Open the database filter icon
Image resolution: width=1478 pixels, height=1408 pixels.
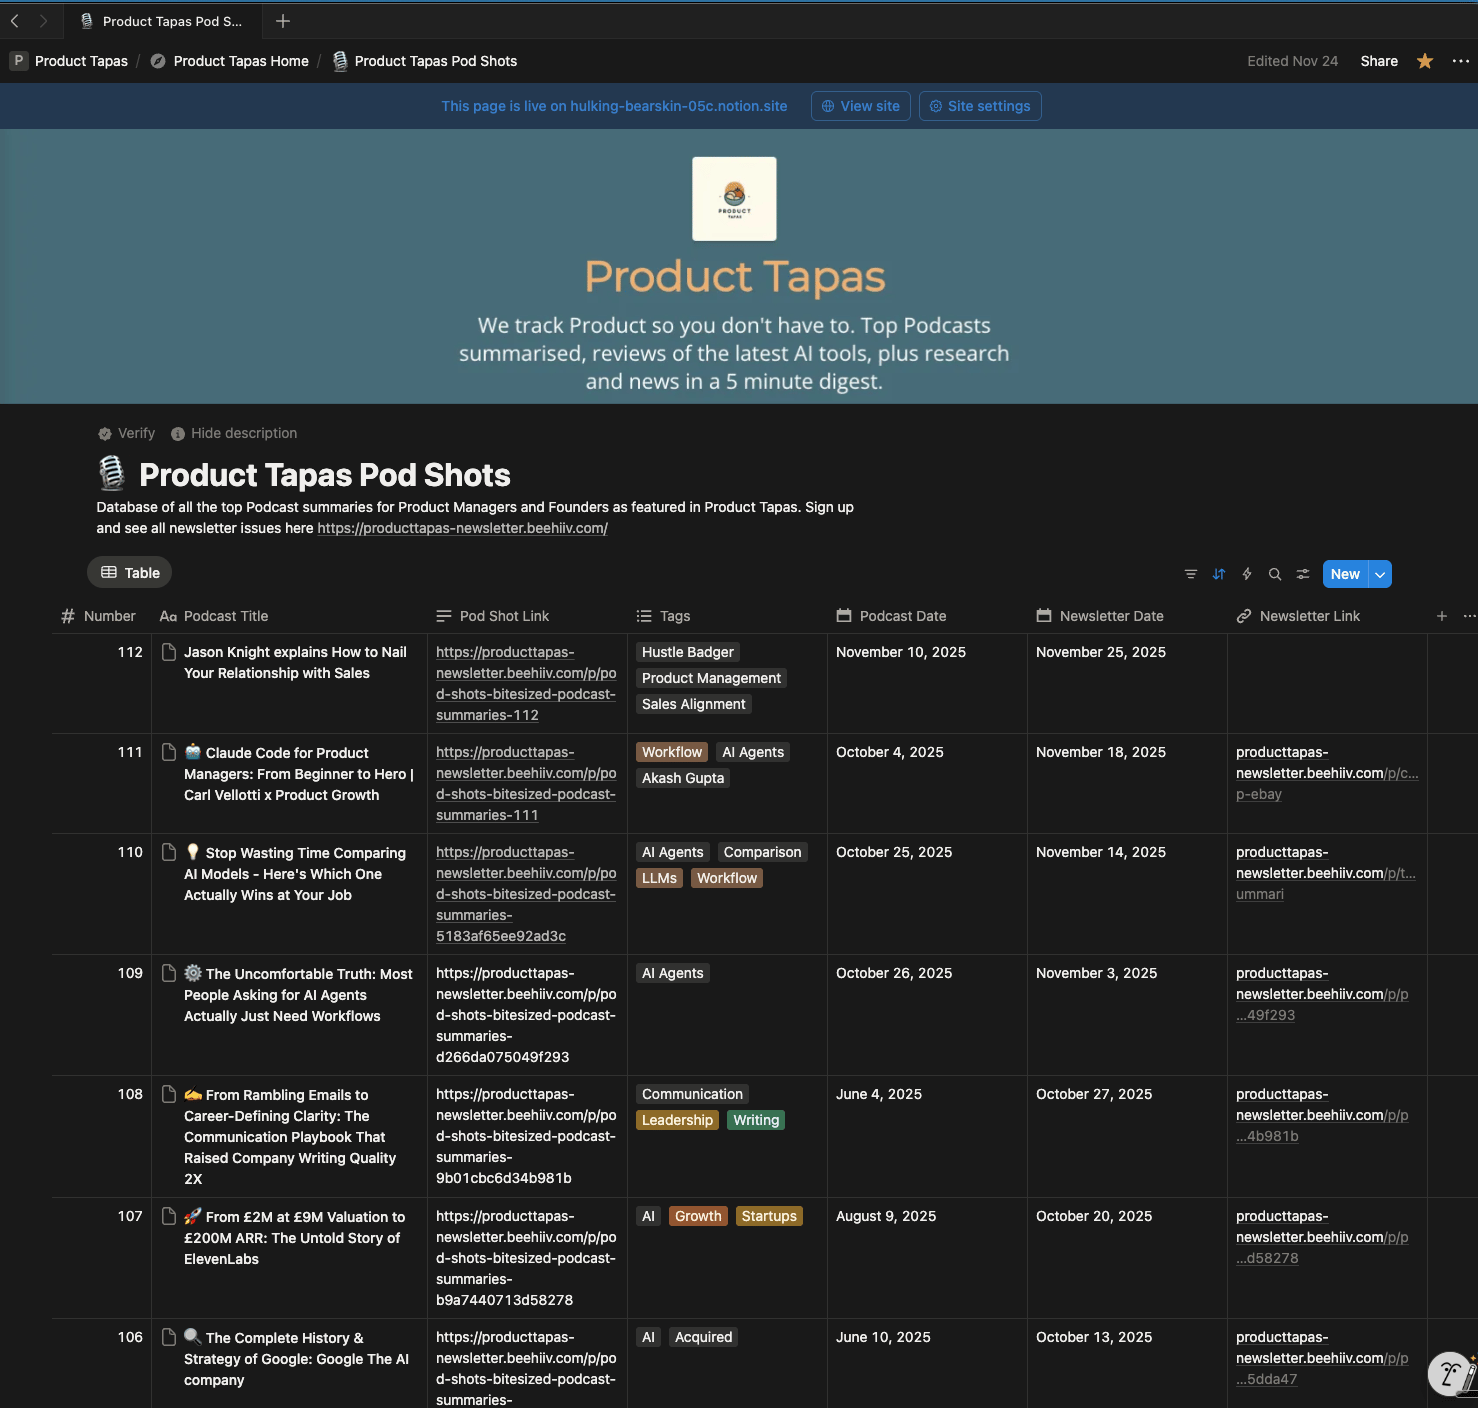click(1191, 574)
